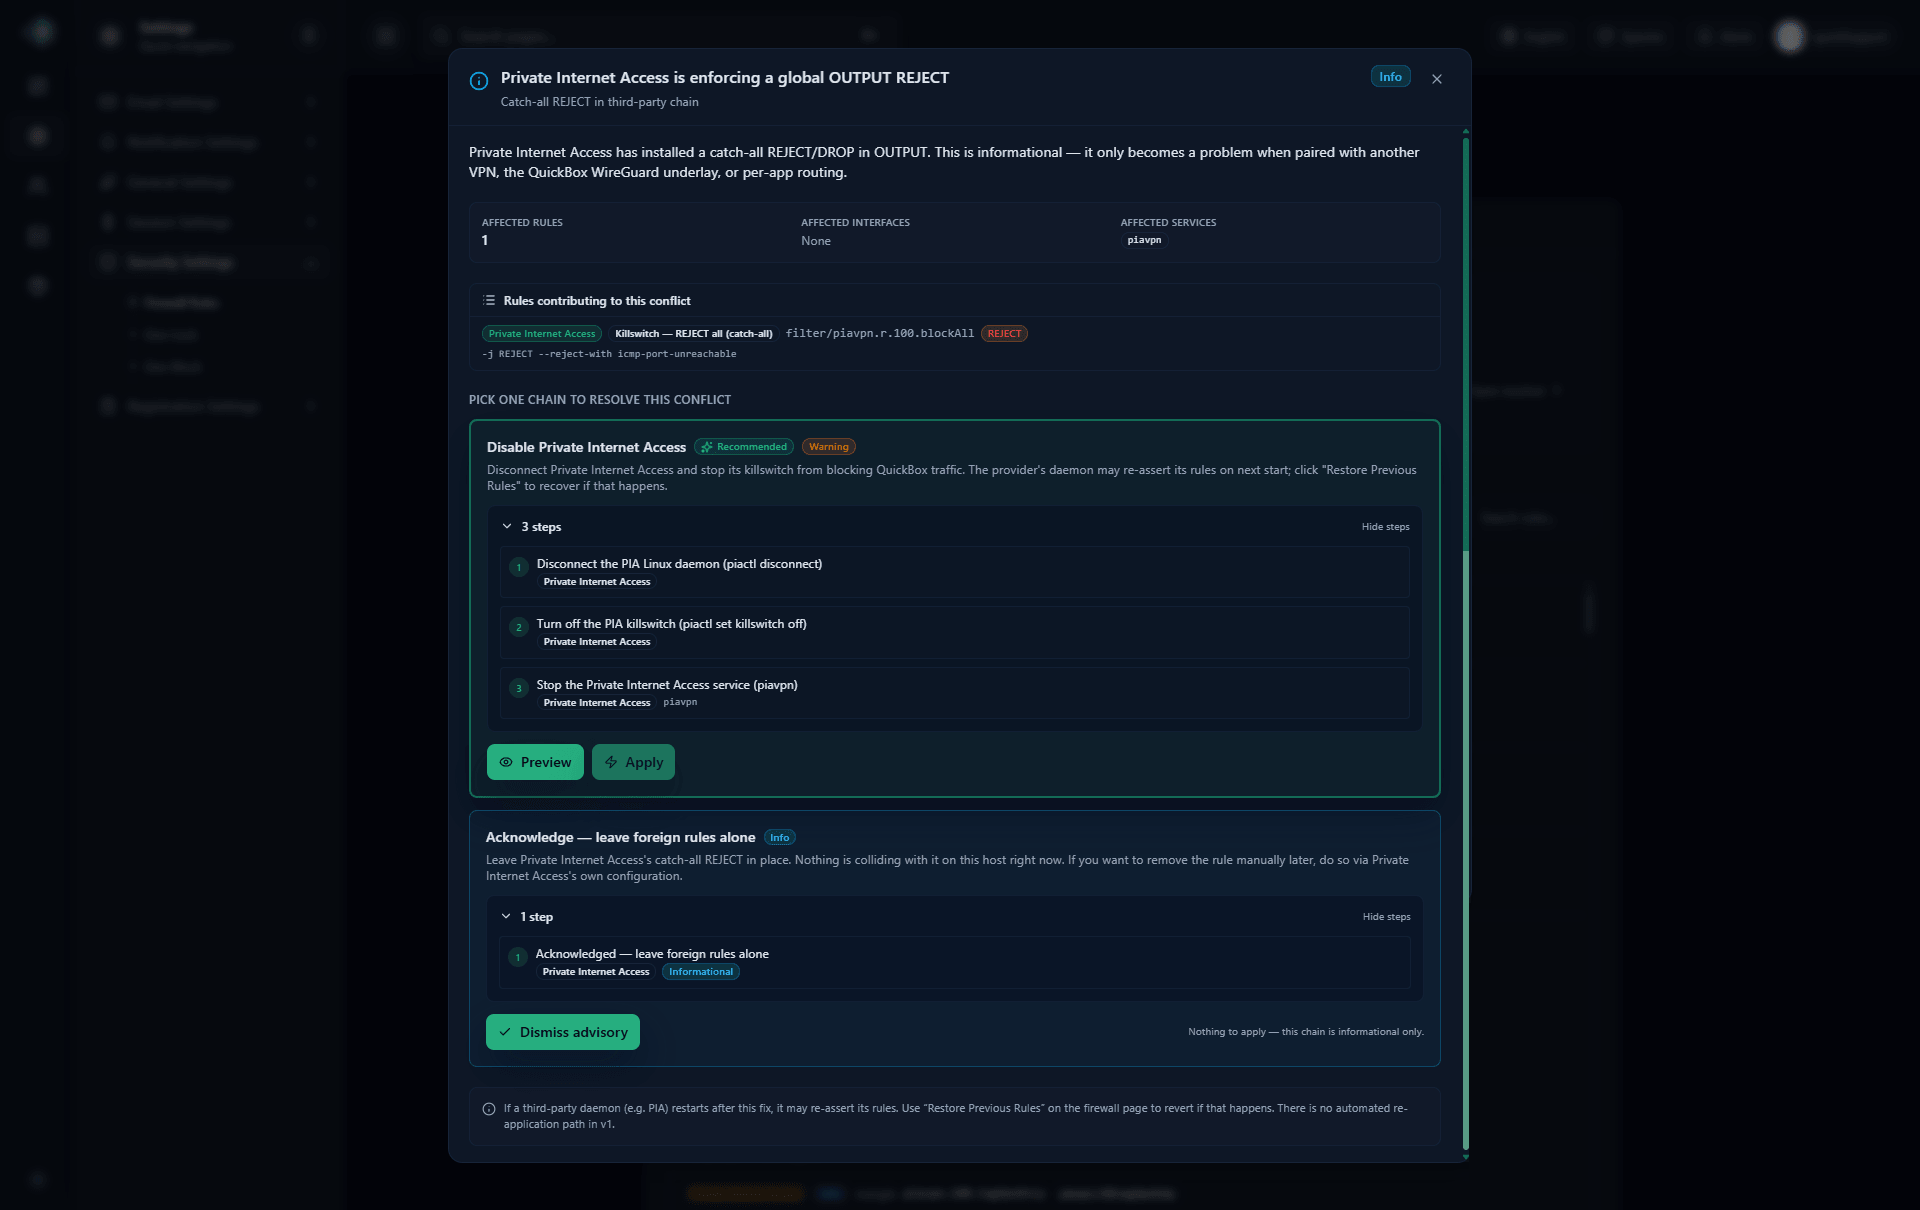The height and width of the screenshot is (1210, 1920).
Task: Click the Dismiss advisory button
Action: click(563, 1032)
